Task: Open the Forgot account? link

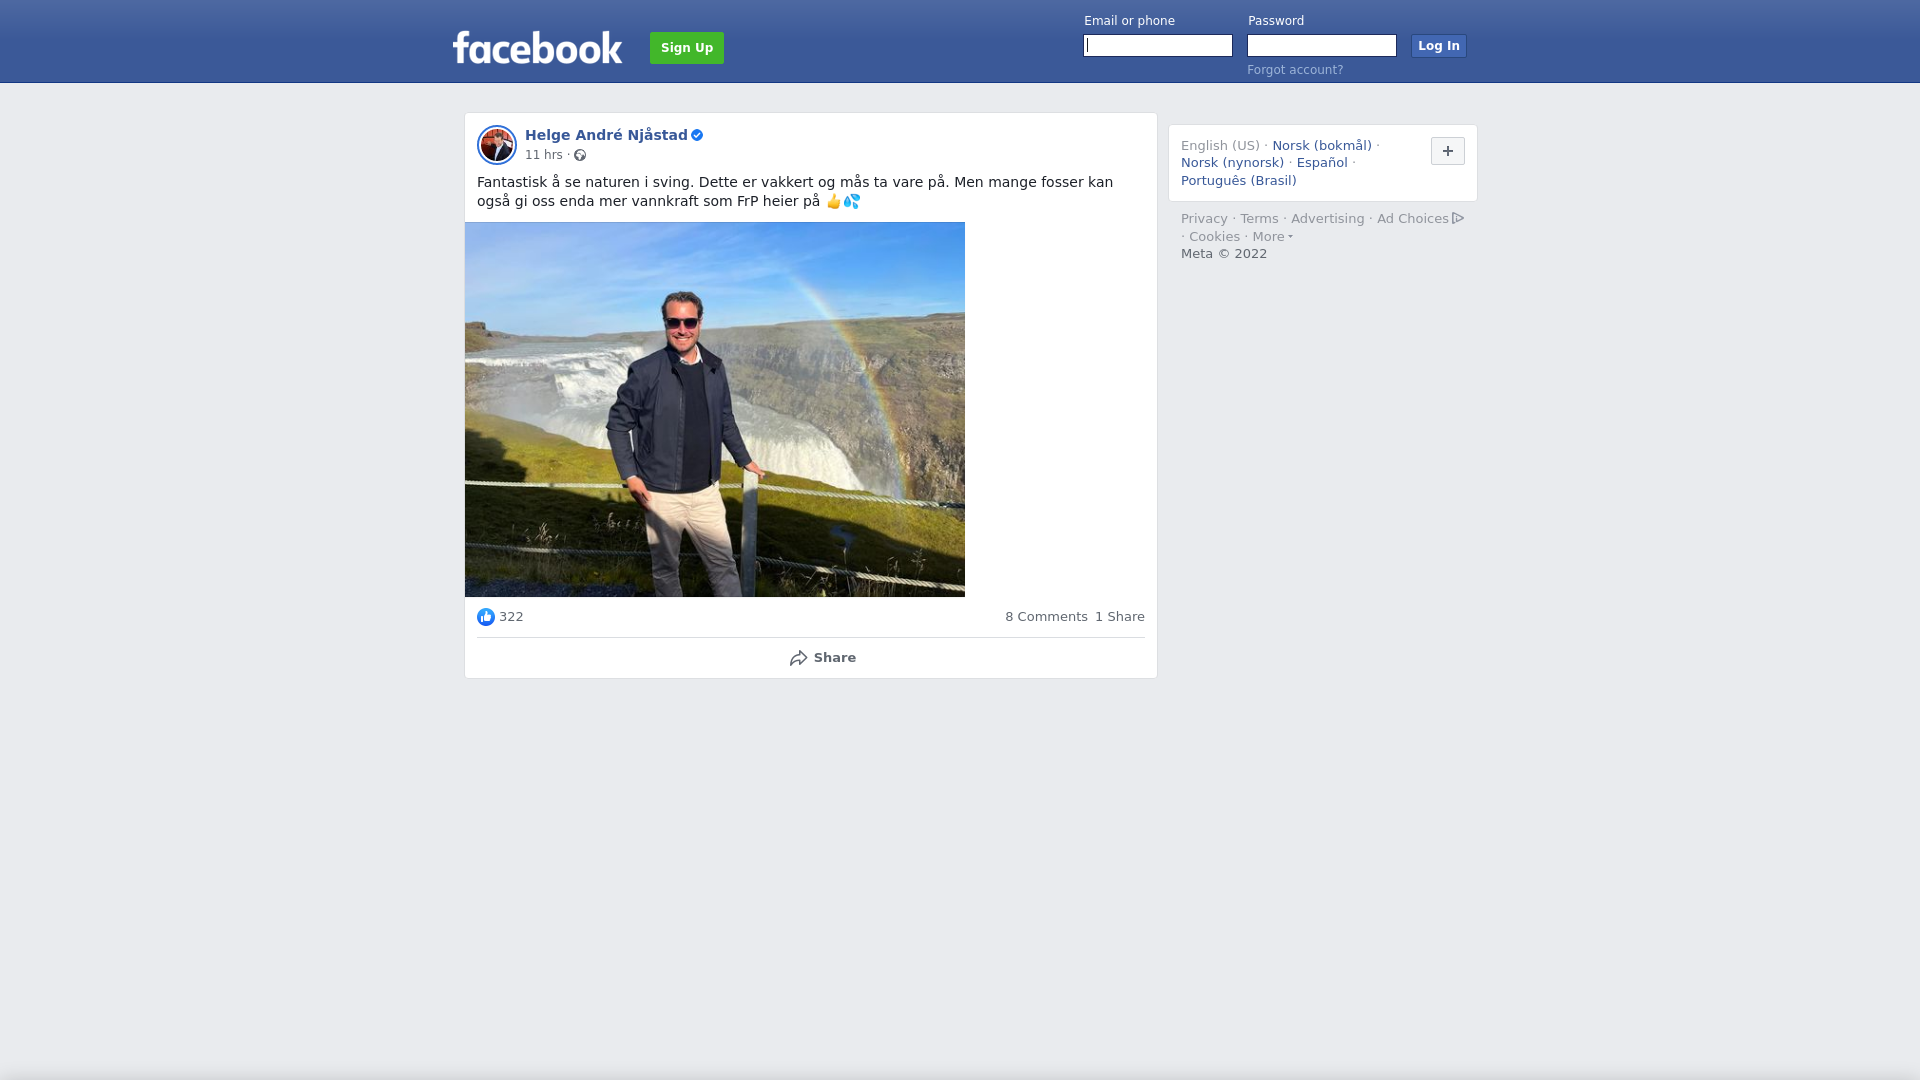Action: (x=1295, y=70)
